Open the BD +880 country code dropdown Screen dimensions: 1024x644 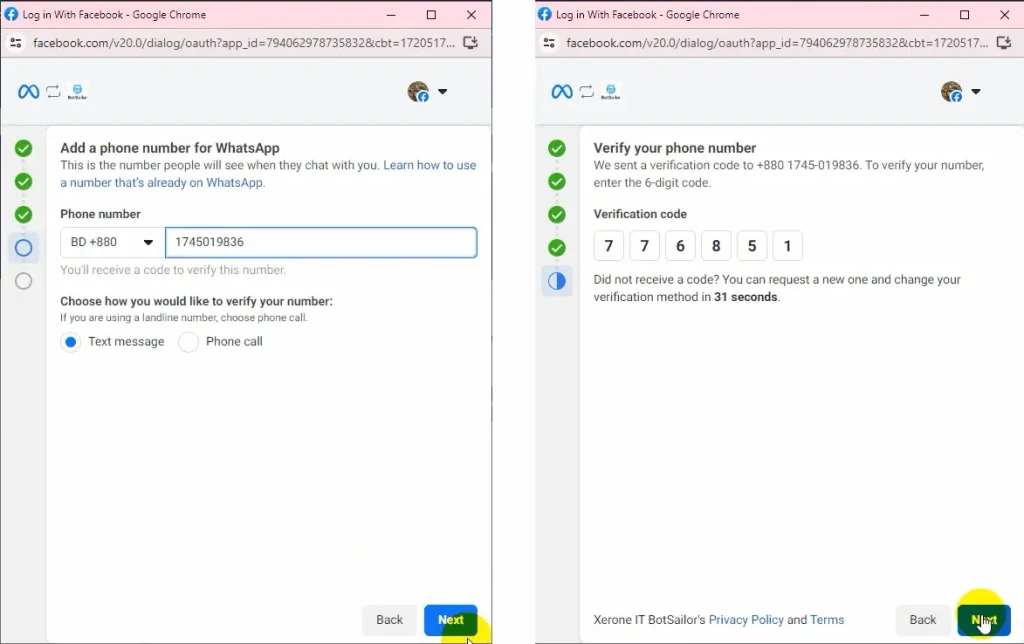tap(112, 242)
